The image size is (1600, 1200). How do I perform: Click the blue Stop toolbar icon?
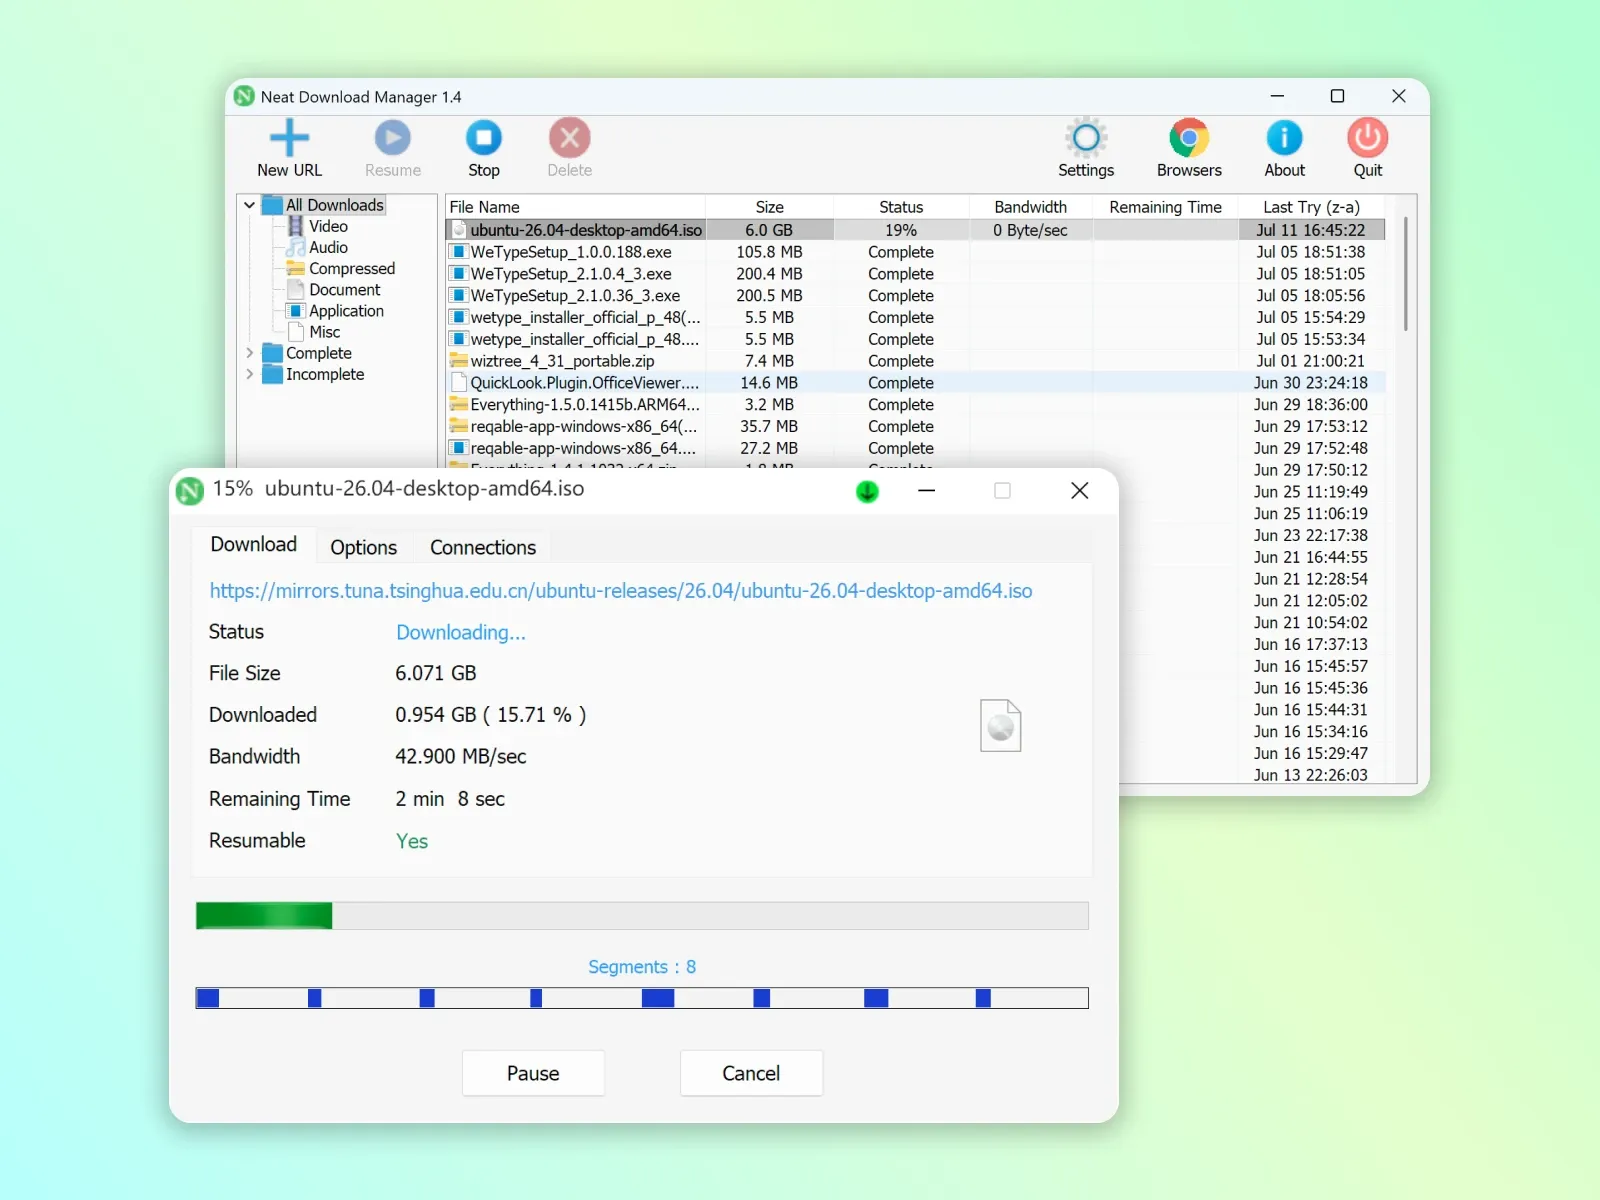[484, 138]
